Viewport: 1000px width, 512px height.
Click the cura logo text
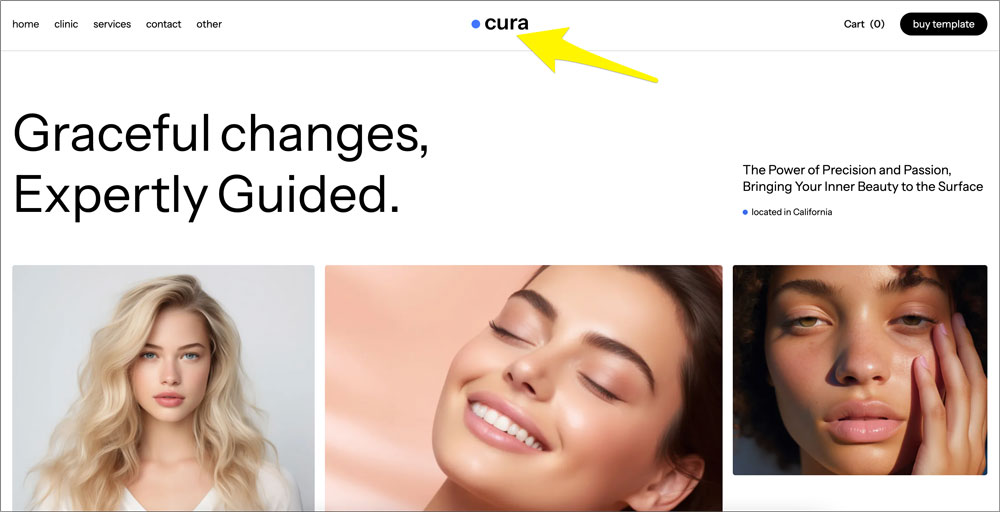point(506,24)
